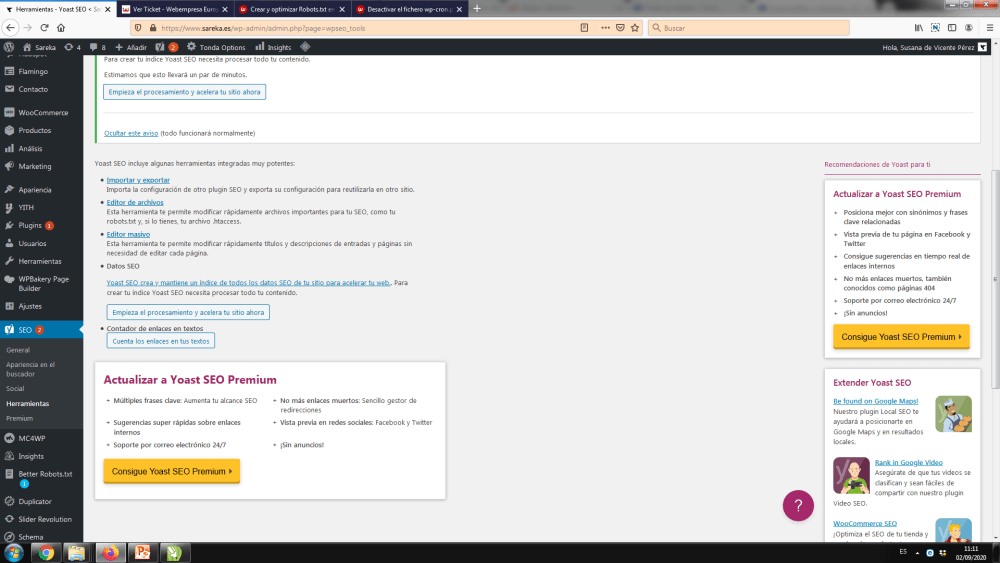Close the Herramientas Yoast SEO tab
This screenshot has height=563, width=1000.
pos(107,10)
